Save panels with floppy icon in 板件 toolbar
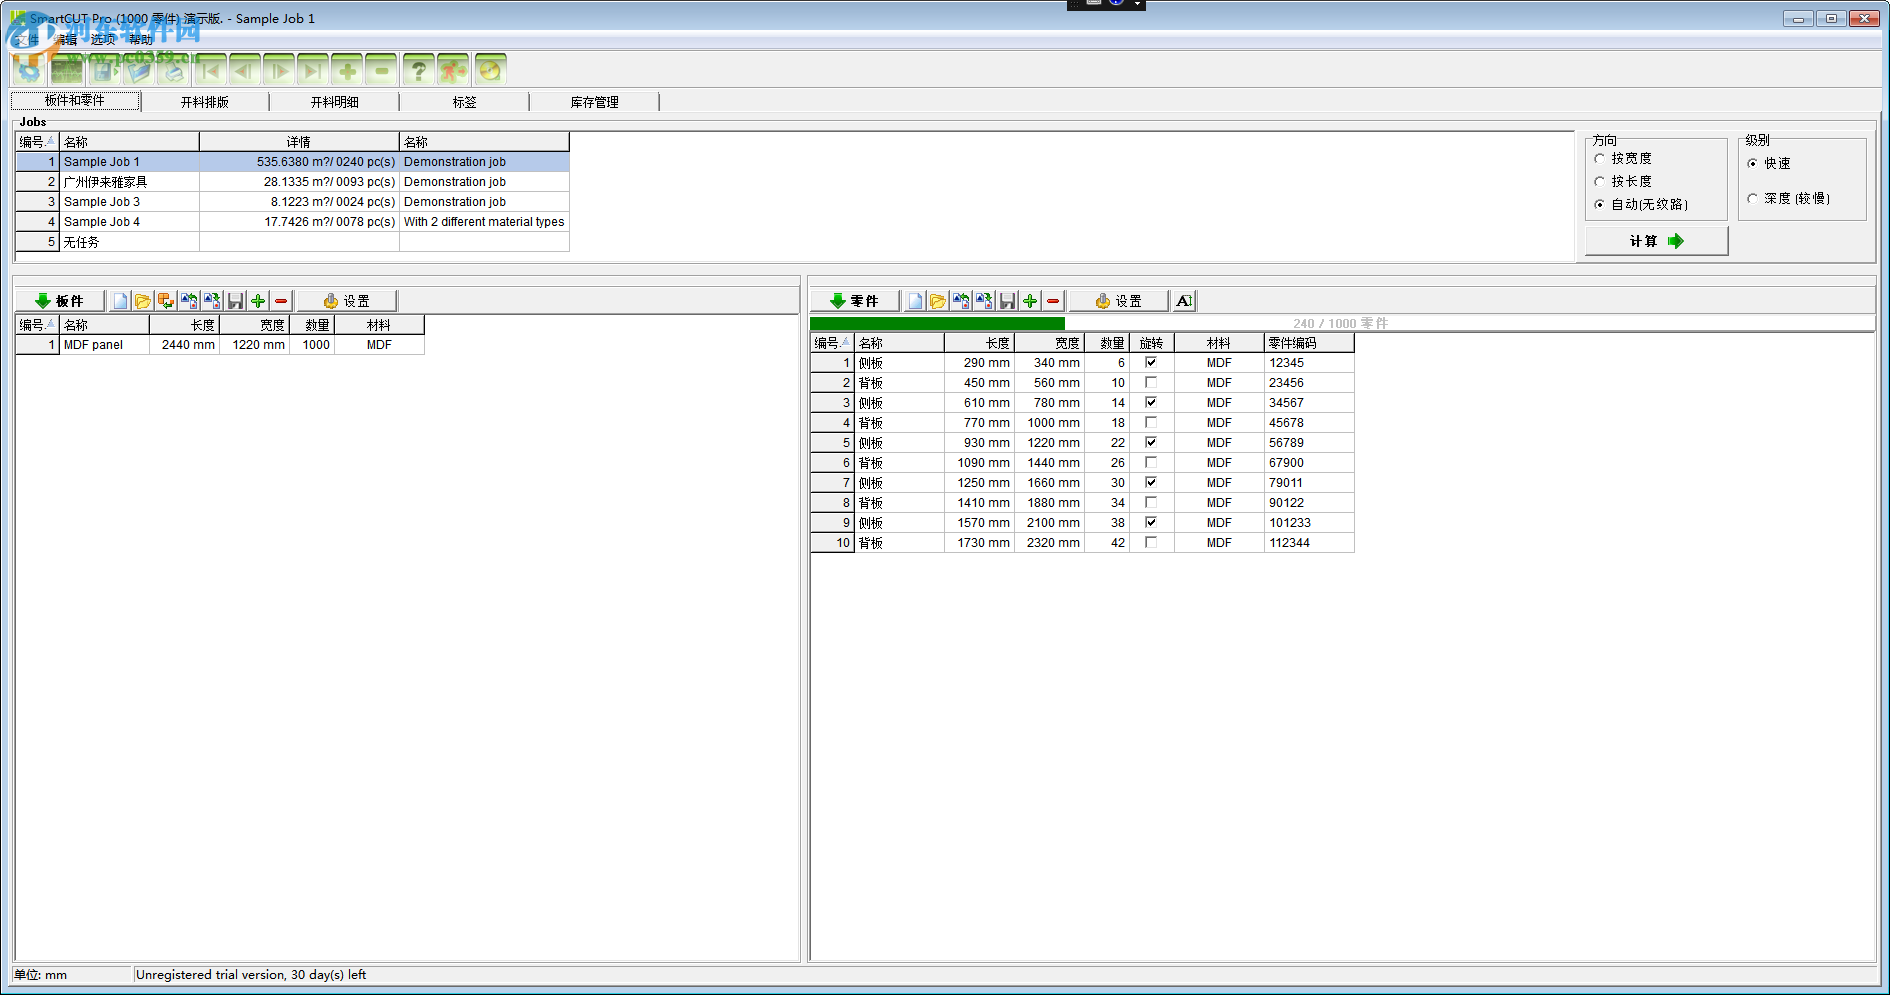 pyautogui.click(x=235, y=301)
